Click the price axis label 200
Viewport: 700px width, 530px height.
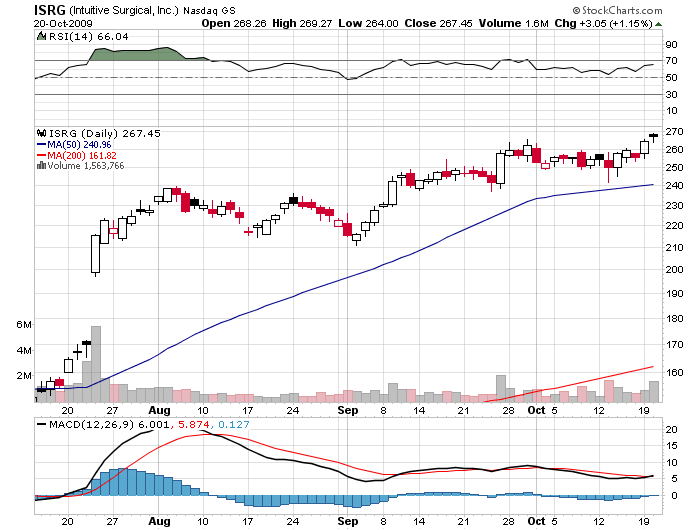tap(674, 269)
